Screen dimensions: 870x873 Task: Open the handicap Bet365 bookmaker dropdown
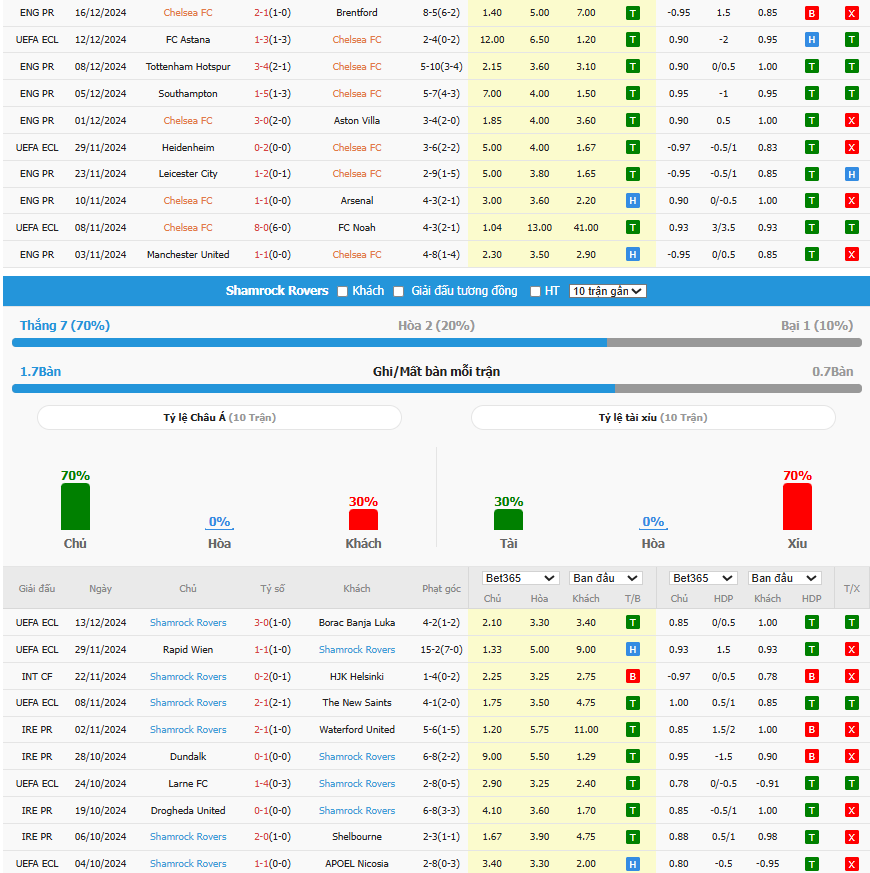tap(703, 578)
